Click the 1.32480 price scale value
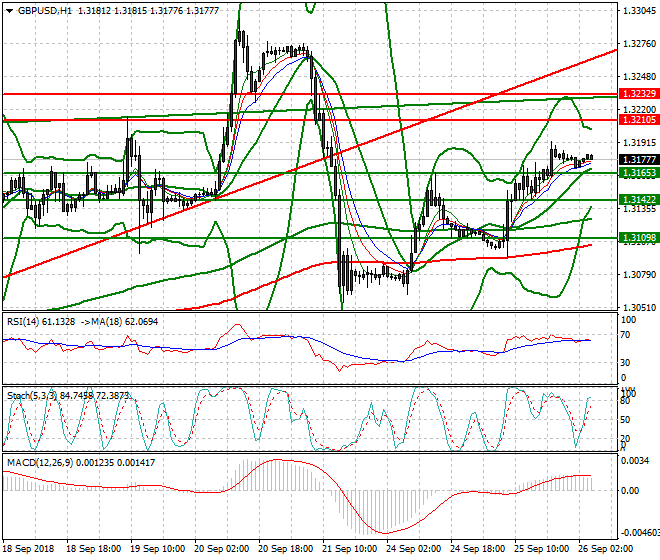The image size is (660, 560). 639,77
